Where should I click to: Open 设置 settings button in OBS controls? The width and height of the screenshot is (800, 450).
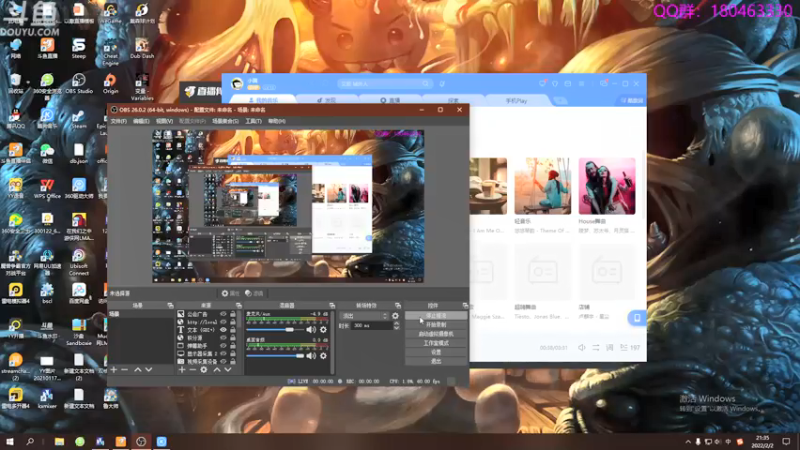pyautogui.click(x=436, y=352)
